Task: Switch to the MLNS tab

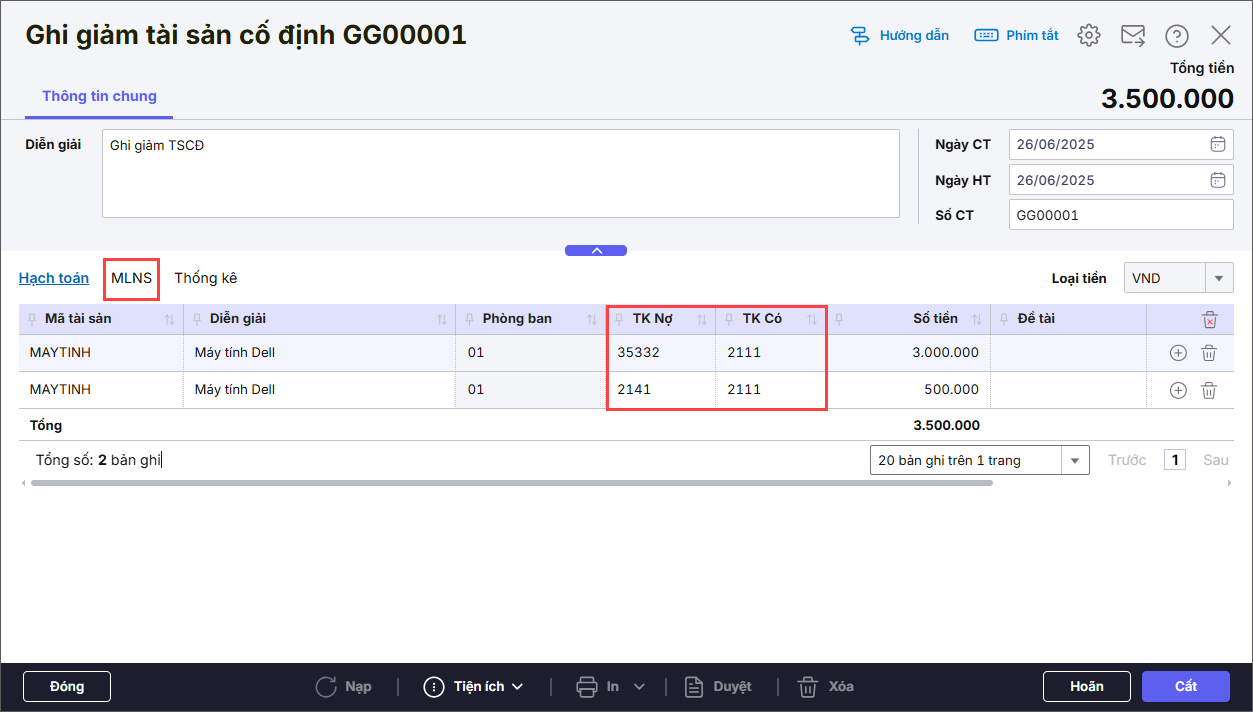Action: coord(131,278)
